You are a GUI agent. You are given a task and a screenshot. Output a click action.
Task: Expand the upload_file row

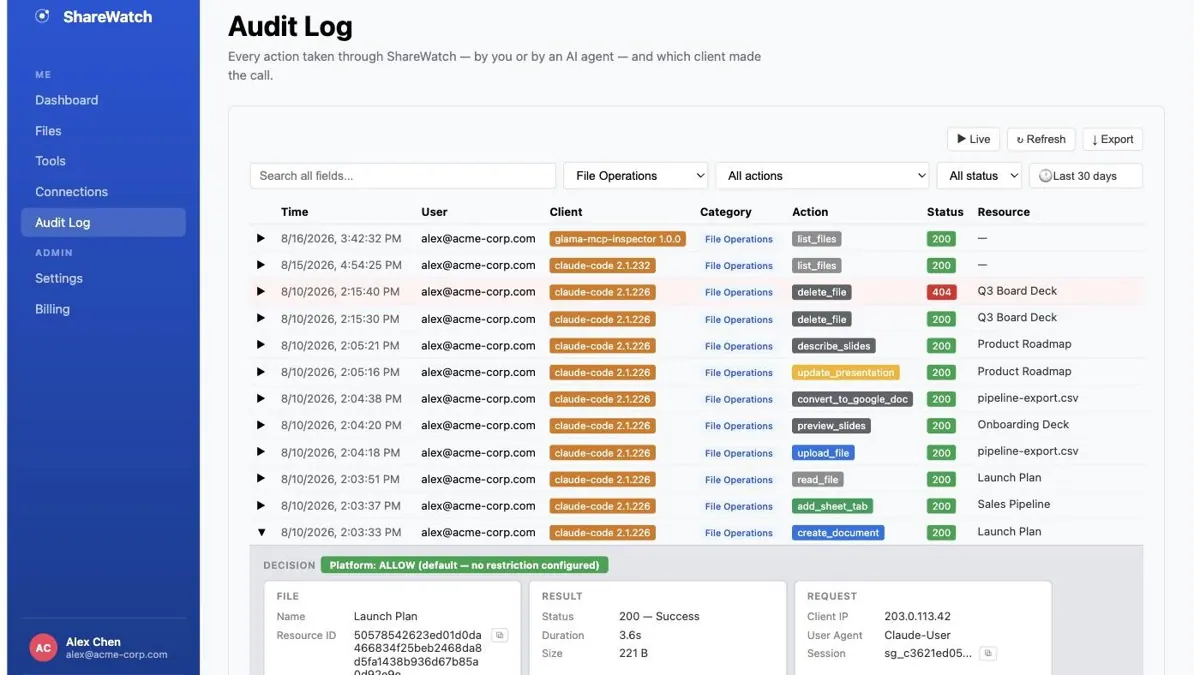(x=261, y=452)
